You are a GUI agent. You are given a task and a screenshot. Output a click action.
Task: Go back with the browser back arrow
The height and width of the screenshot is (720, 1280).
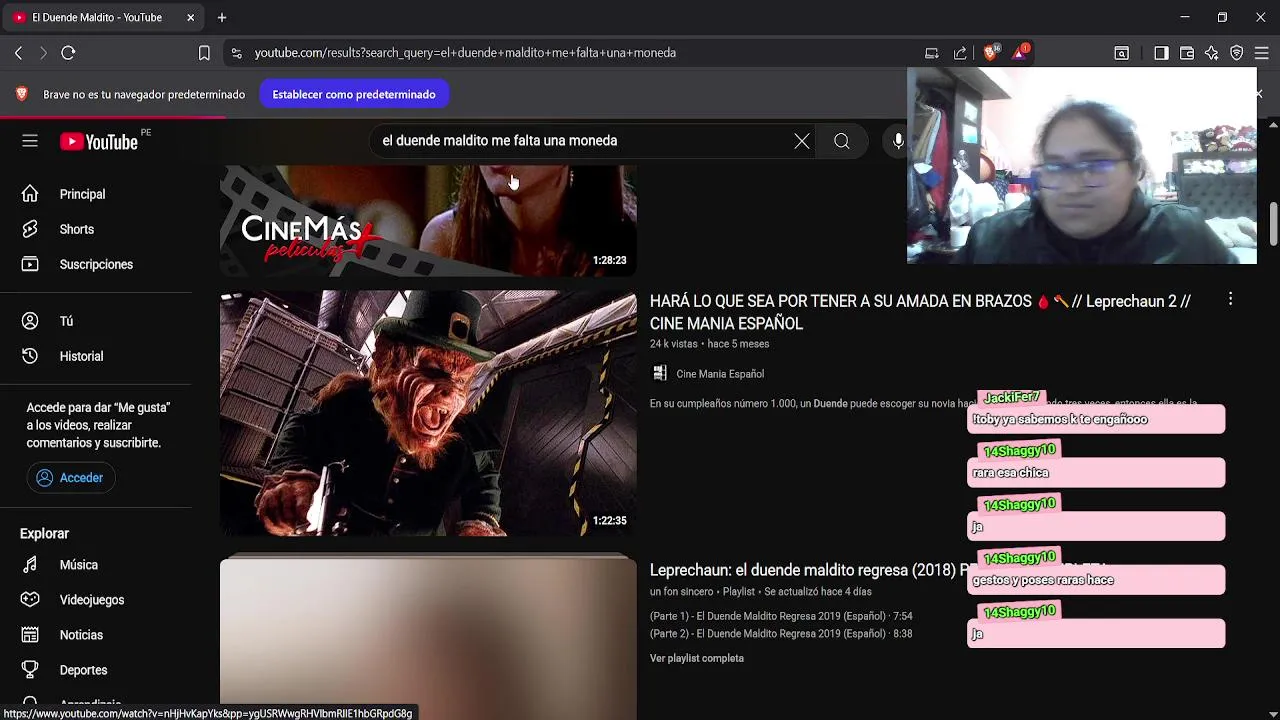[x=18, y=53]
